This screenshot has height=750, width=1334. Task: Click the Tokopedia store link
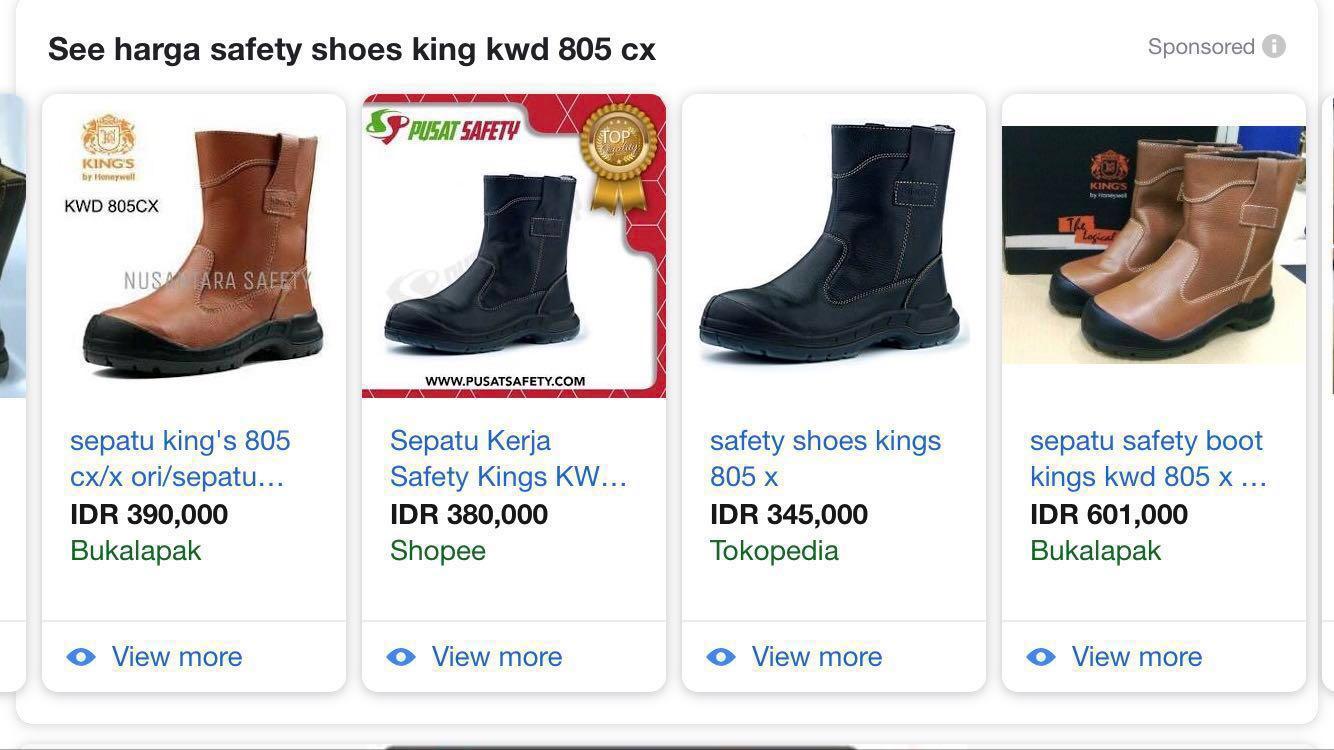773,550
